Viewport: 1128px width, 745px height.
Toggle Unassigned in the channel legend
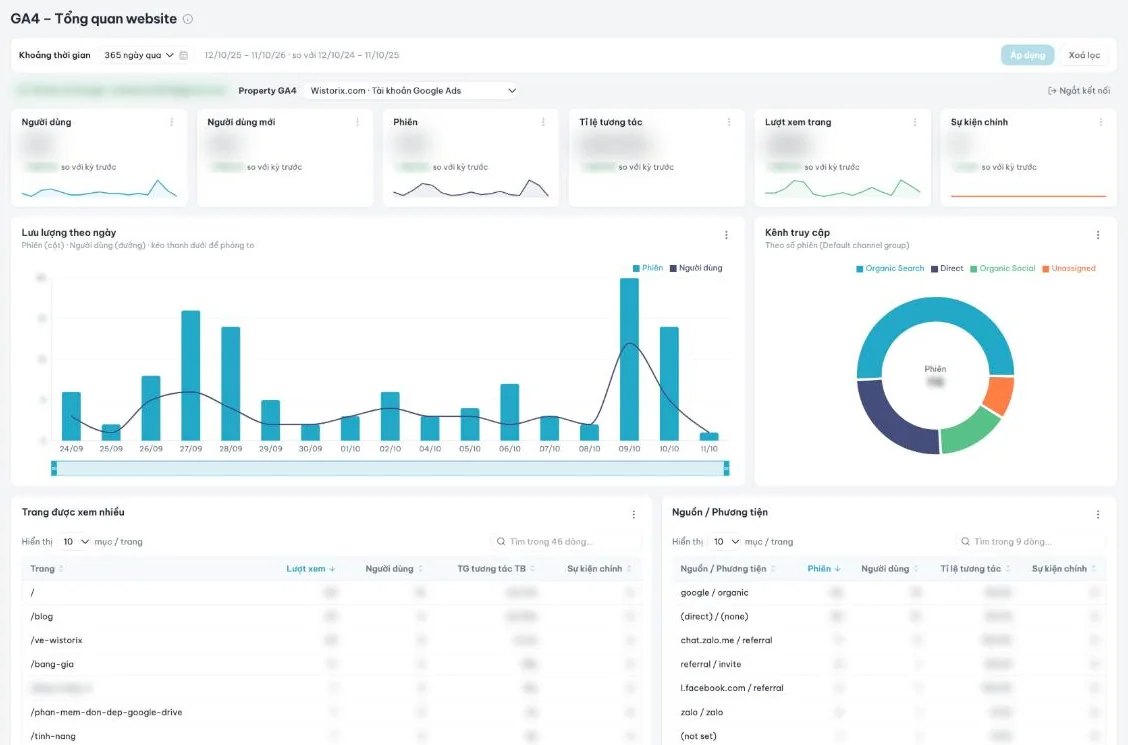(1068, 269)
